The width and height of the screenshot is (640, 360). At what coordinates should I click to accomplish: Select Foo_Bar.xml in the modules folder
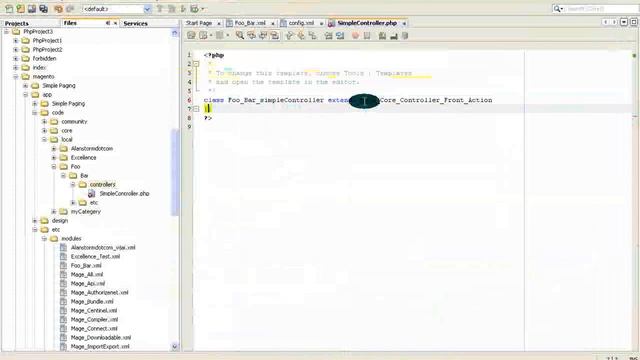[x=86, y=265]
